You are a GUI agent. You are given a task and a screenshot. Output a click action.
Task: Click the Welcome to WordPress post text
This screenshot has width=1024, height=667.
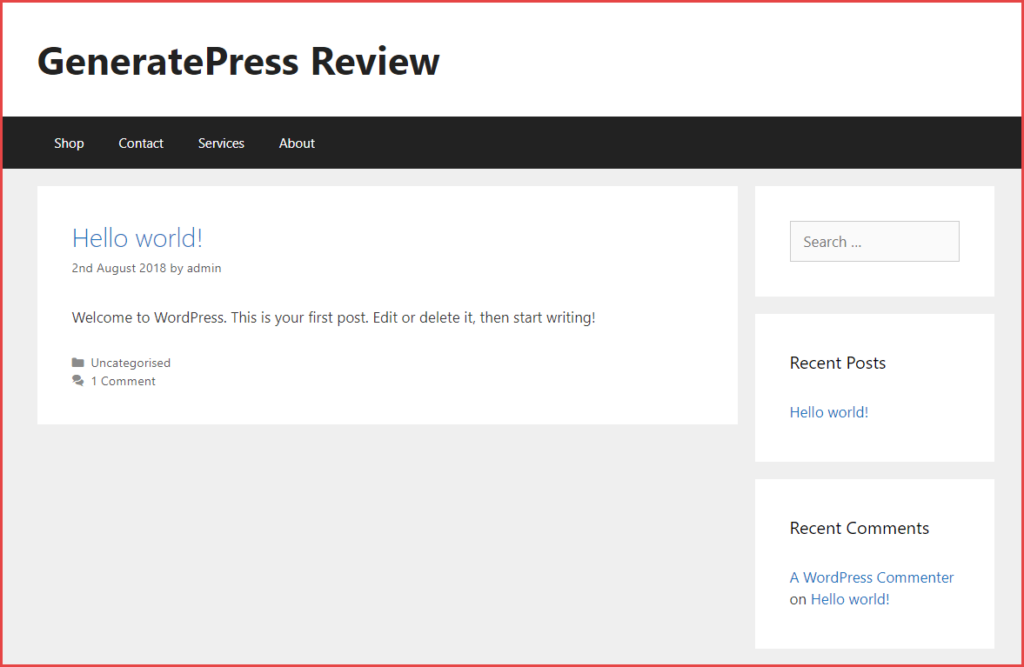[x=333, y=317]
